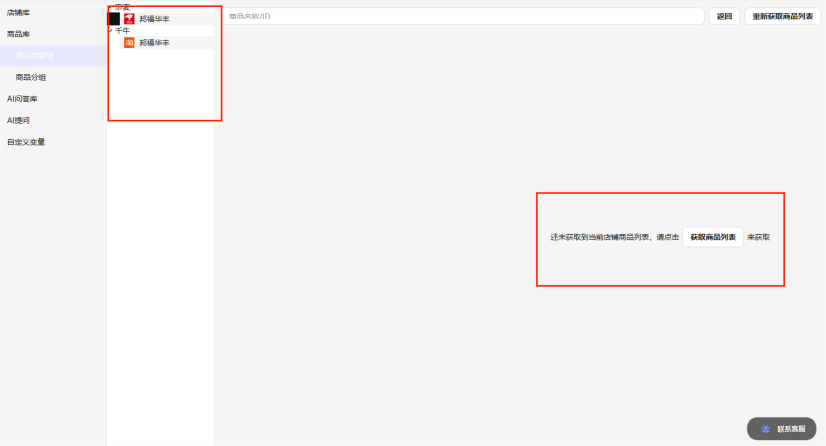Click the 联系客服 headset icon
The height and width of the screenshot is (446, 826).
pos(766,428)
